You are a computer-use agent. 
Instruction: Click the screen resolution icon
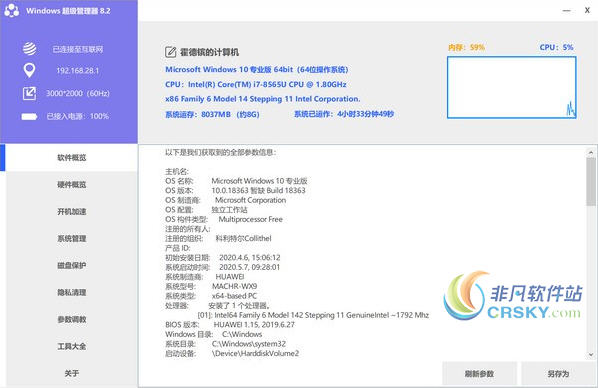[29, 93]
